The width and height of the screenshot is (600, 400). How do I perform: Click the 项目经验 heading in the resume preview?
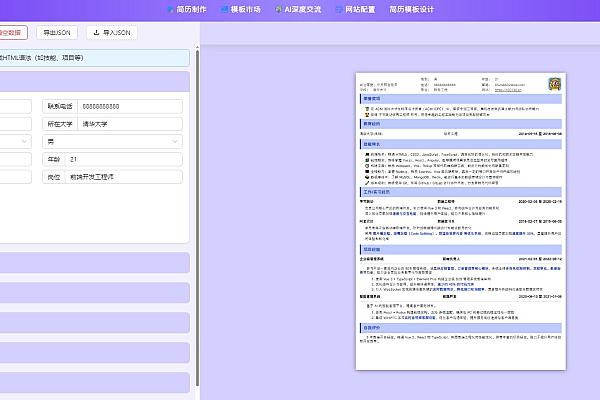pos(372,250)
